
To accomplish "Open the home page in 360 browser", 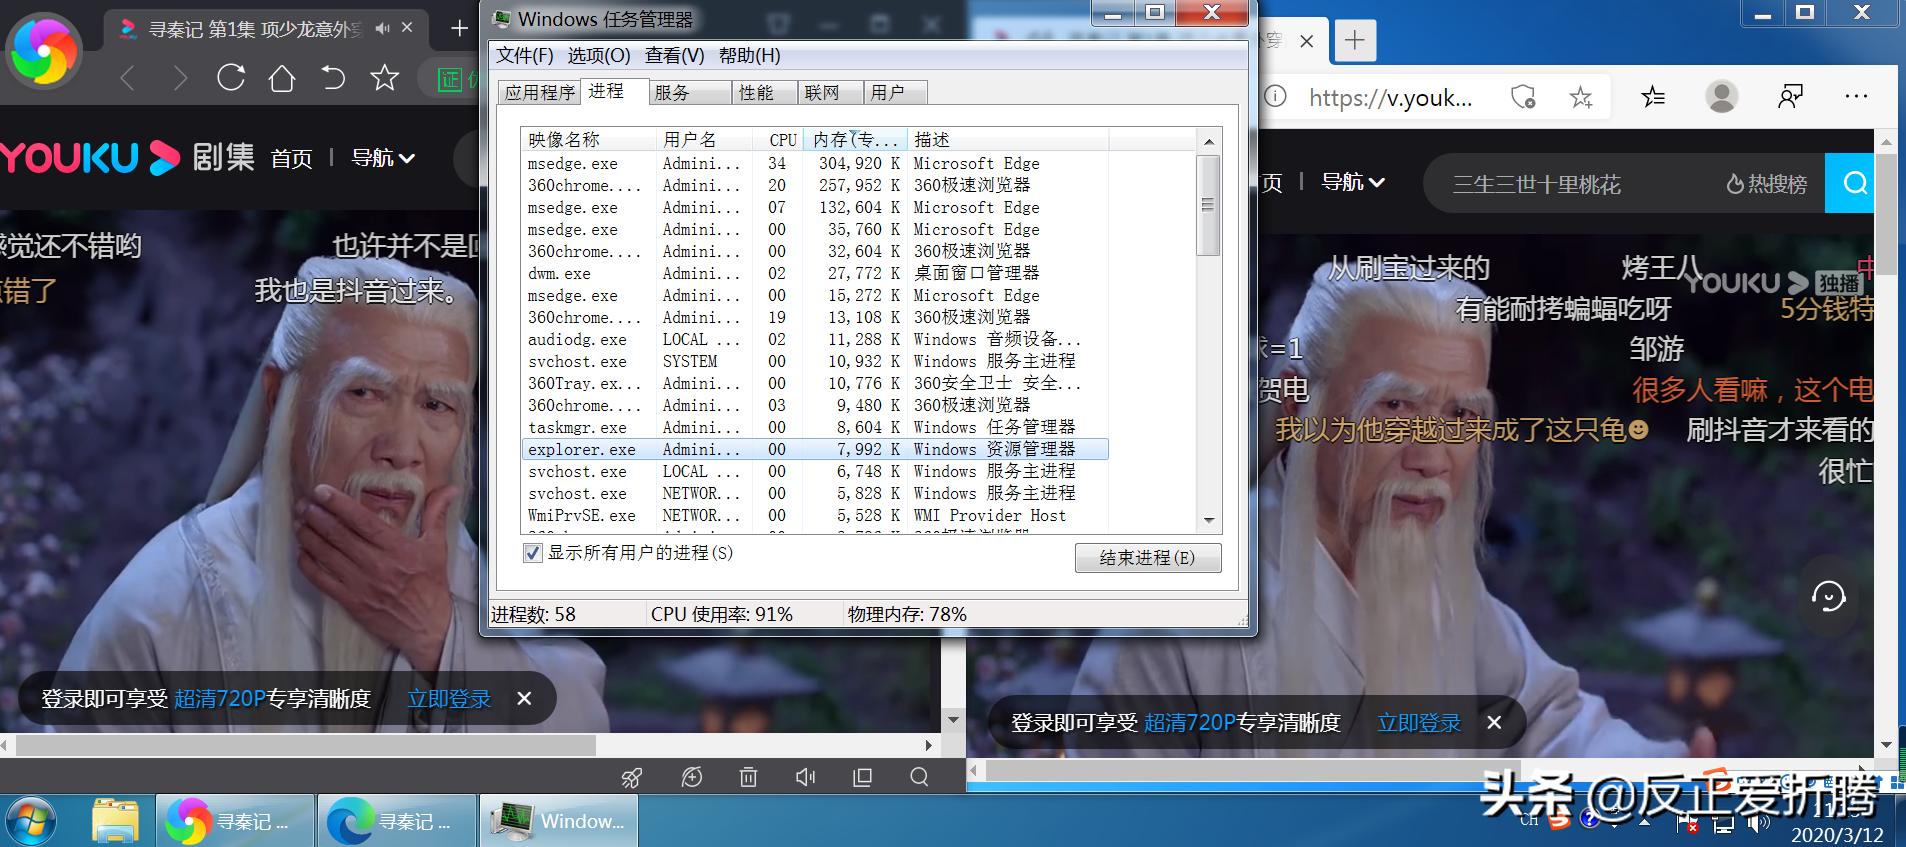I will click(282, 77).
